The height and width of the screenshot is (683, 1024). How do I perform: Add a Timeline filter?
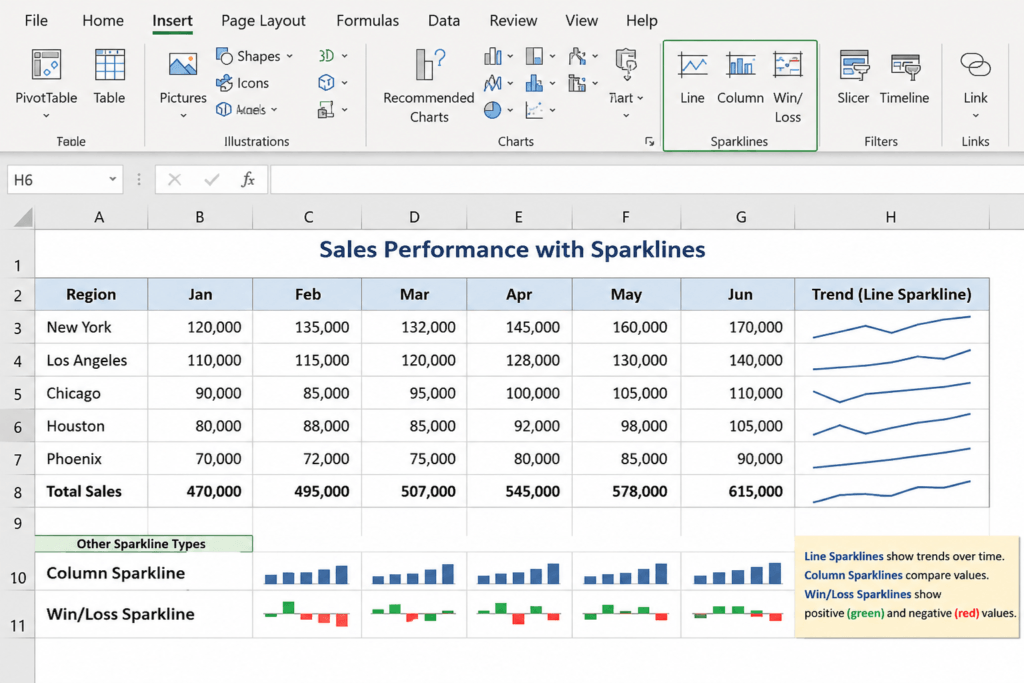click(904, 65)
